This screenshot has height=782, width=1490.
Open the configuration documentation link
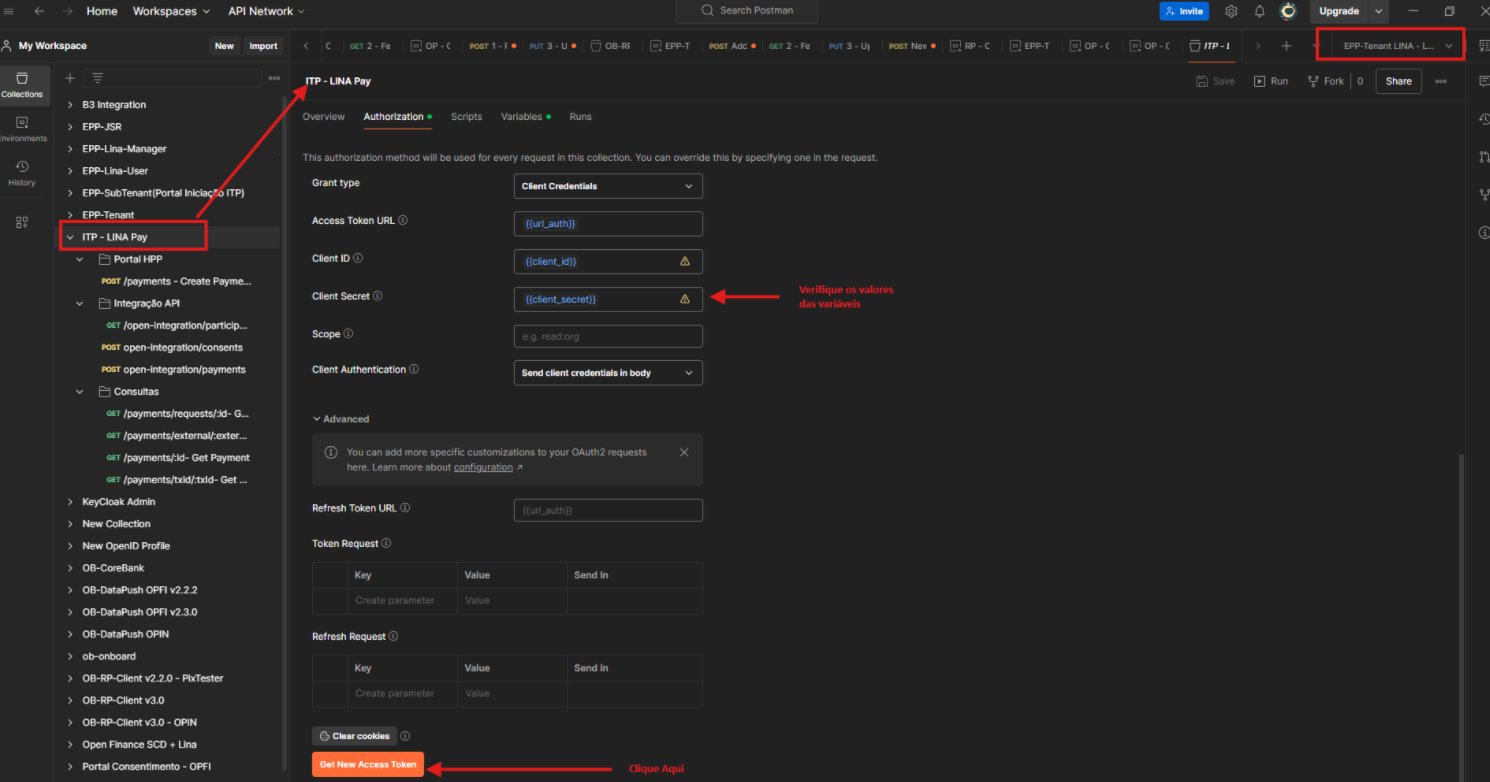(x=483, y=467)
